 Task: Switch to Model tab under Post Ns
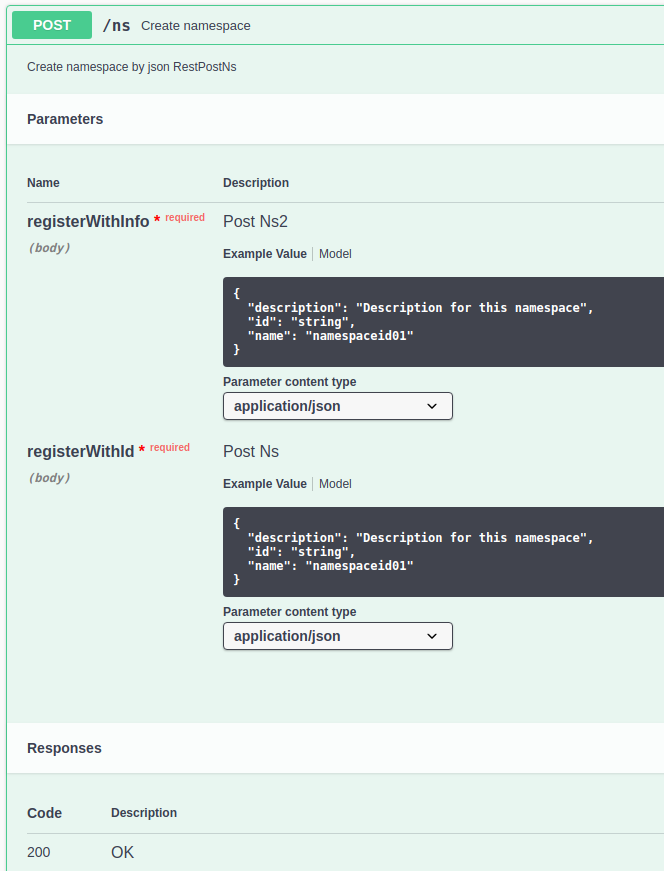pyautogui.click(x=335, y=484)
